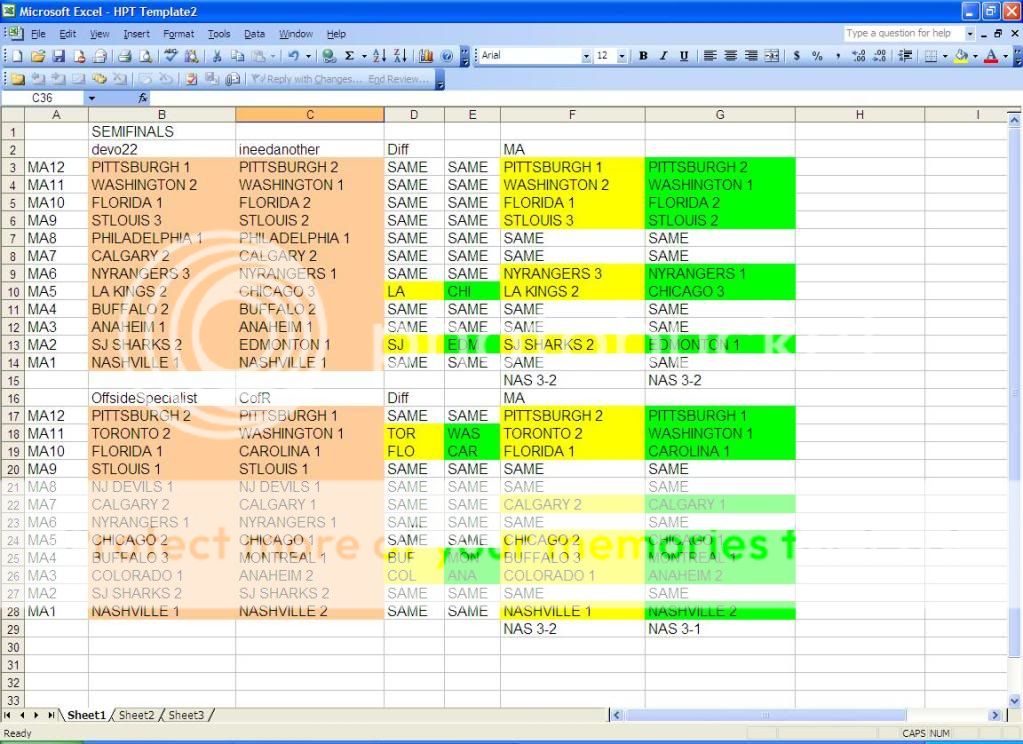Open the File menu
Viewport: 1023px width, 744px height.
(x=38, y=34)
